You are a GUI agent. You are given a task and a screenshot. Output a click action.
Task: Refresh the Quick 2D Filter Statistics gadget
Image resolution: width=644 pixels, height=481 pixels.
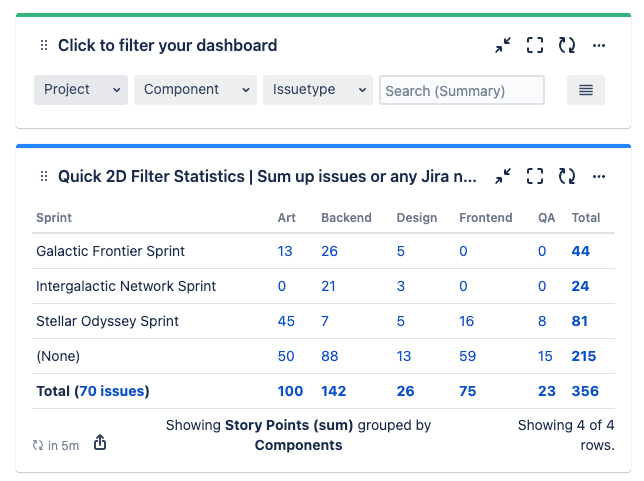pyautogui.click(x=567, y=176)
